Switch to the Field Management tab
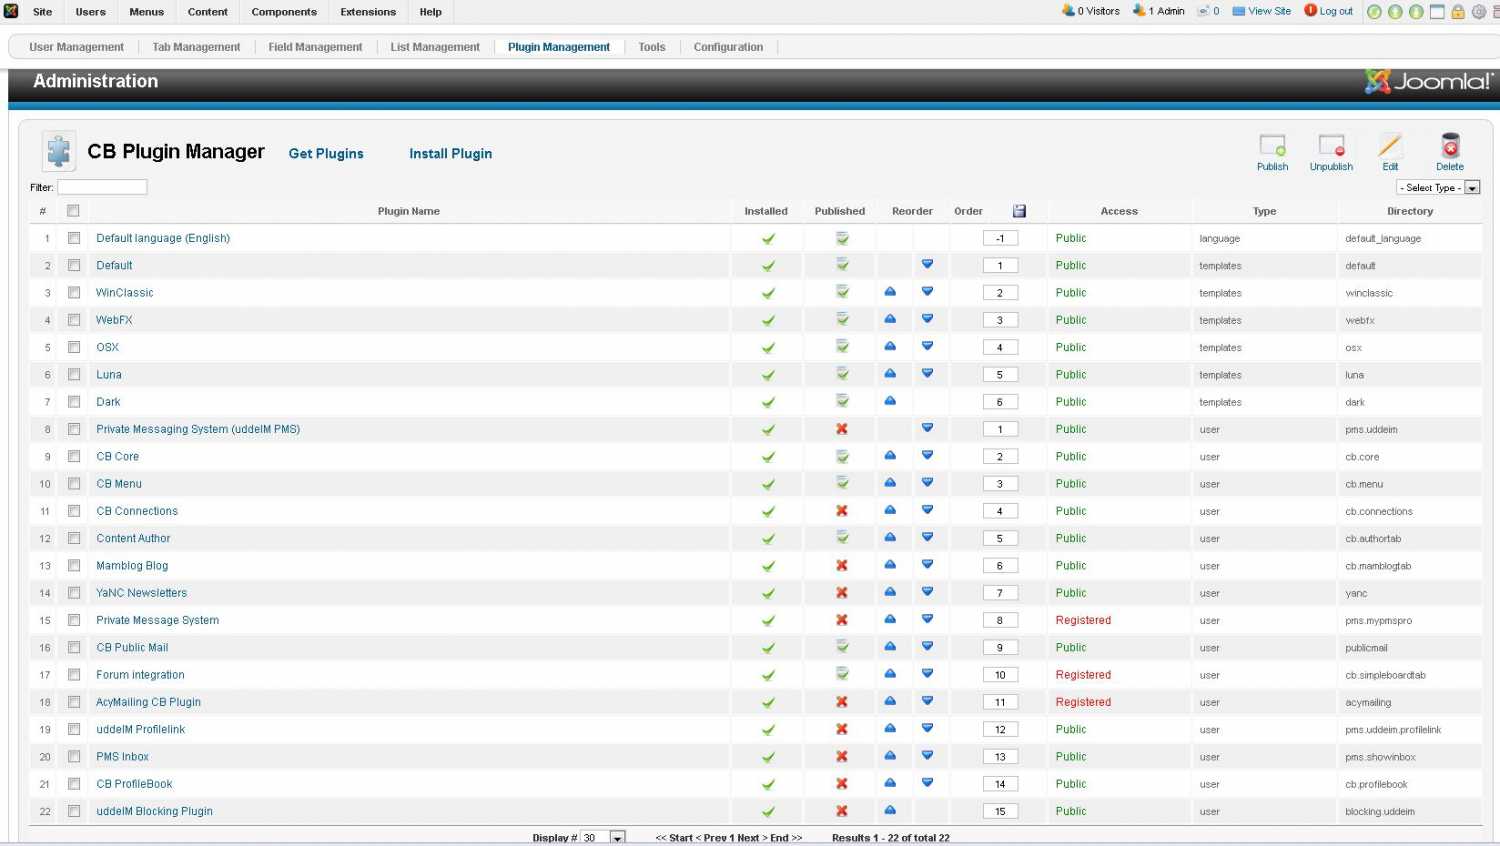1500x846 pixels. coord(315,47)
